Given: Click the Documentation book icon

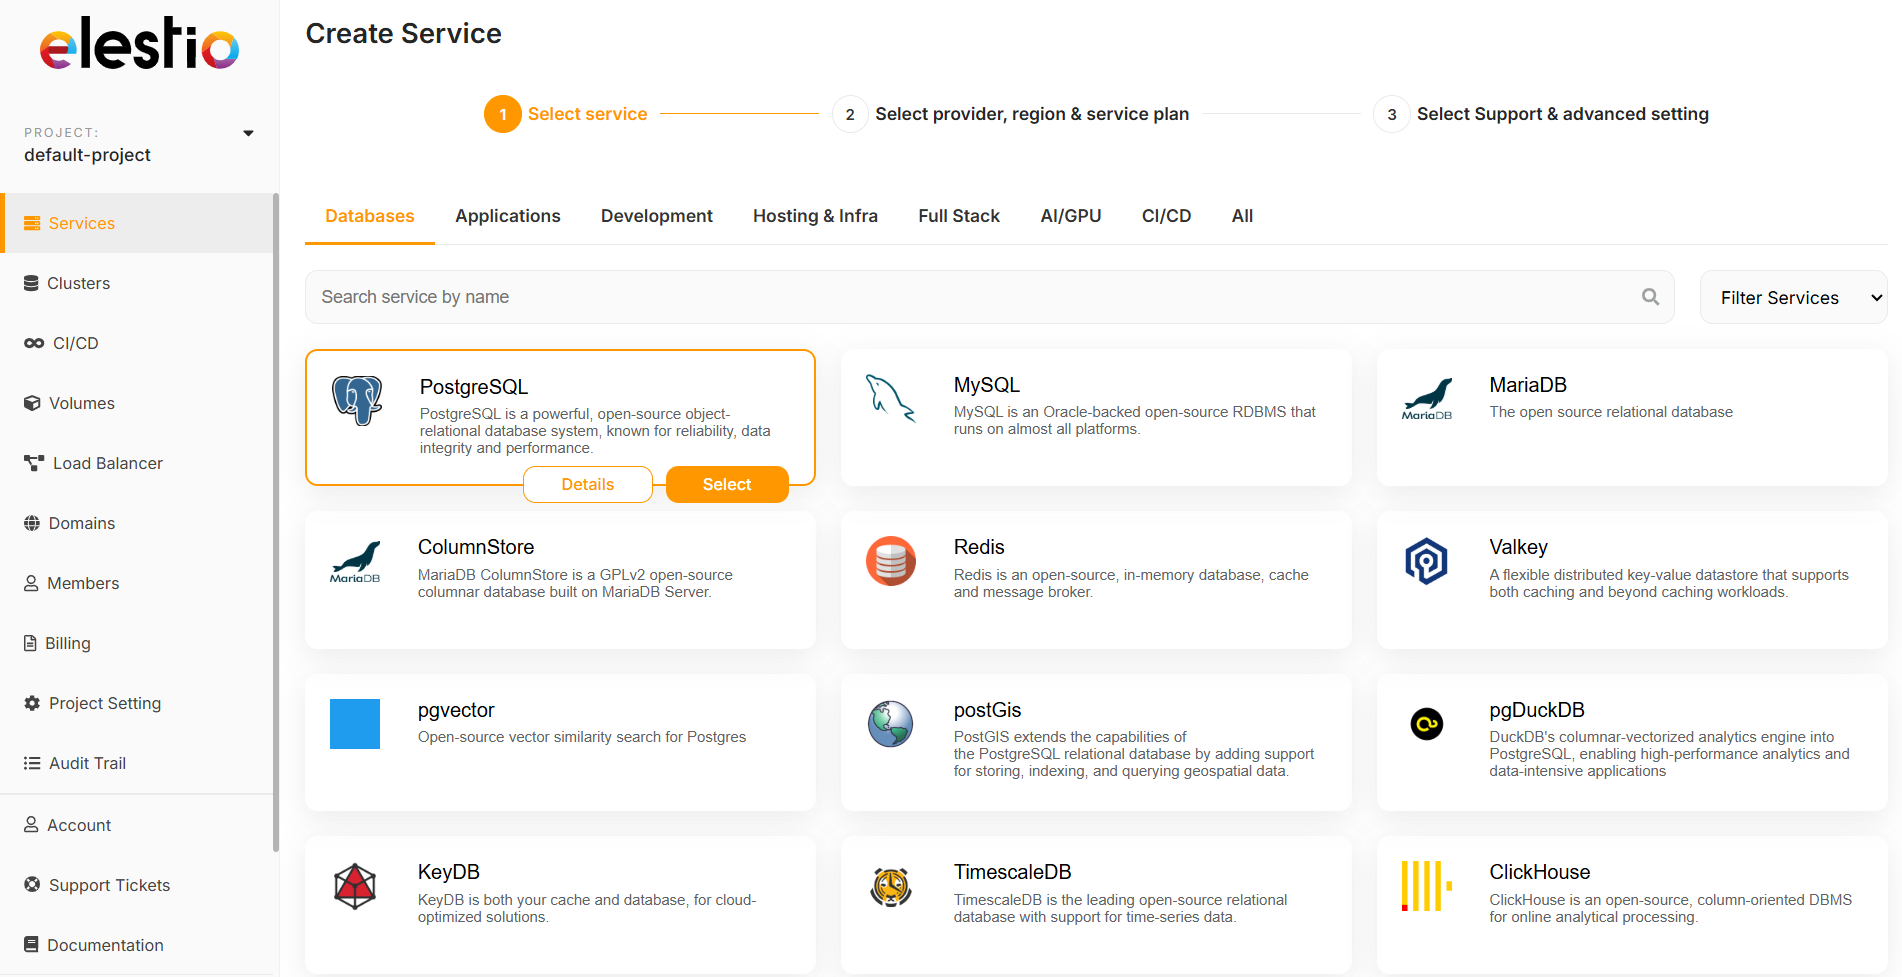Looking at the screenshot, I should click(31, 945).
